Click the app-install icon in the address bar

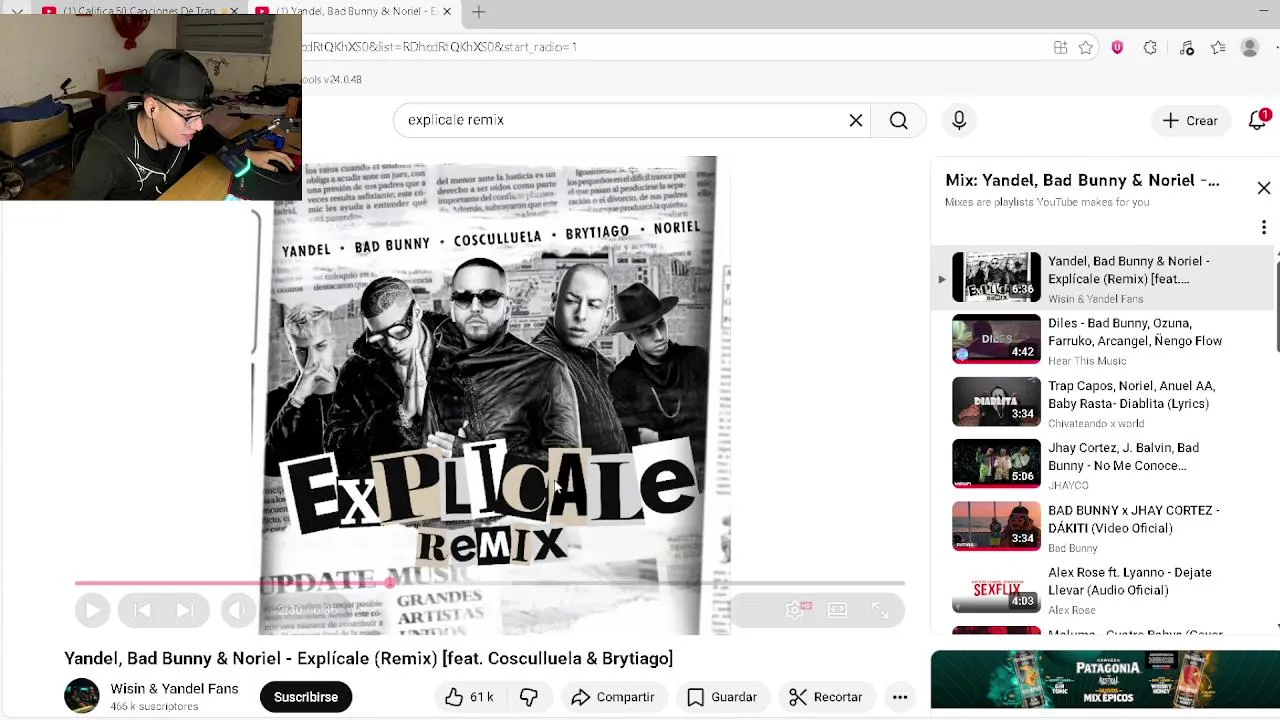click(1060, 47)
